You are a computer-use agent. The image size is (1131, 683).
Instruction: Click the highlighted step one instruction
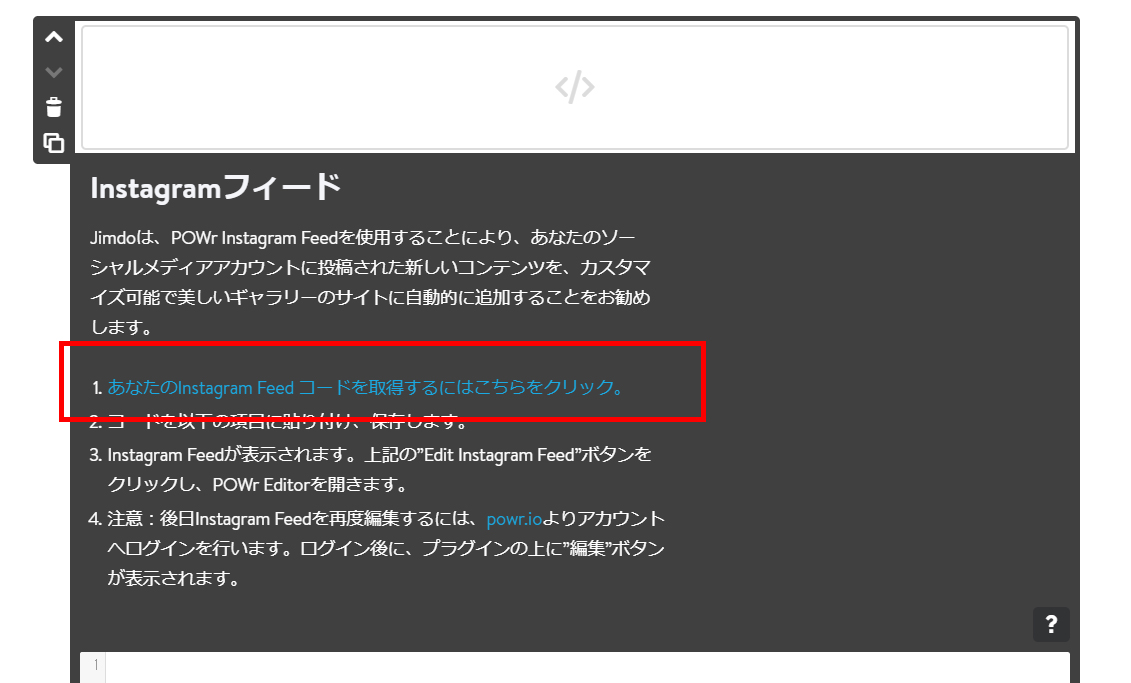365,385
